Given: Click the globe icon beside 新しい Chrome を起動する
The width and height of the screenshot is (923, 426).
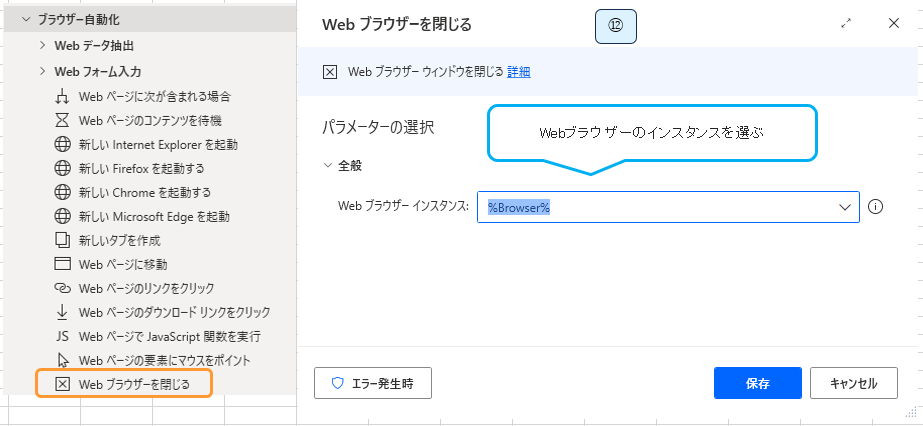Looking at the screenshot, I should click(62, 192).
